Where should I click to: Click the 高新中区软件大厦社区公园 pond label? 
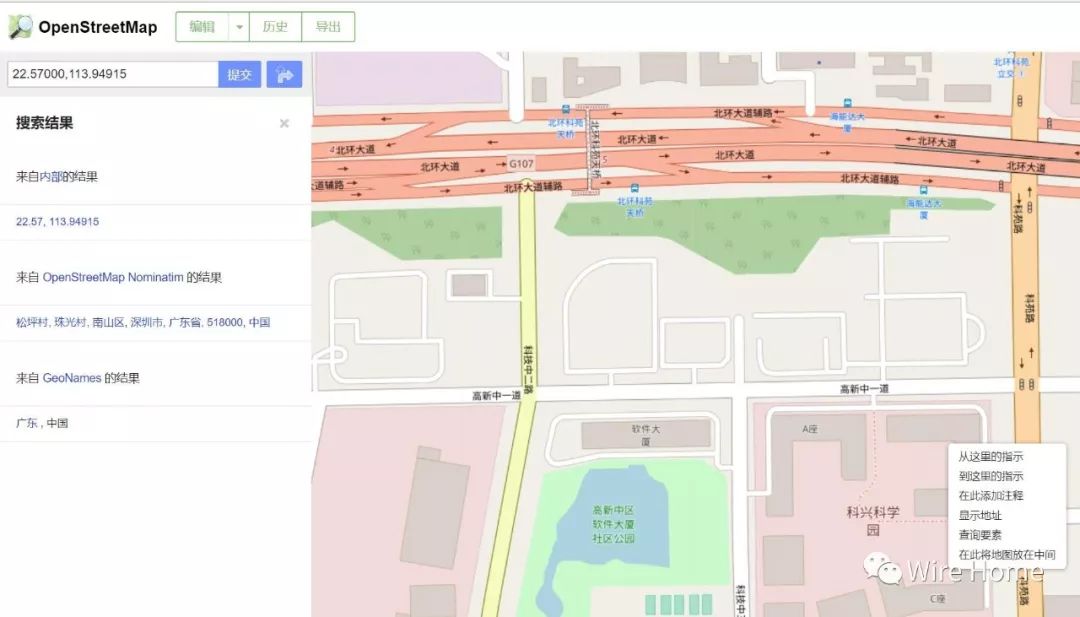pos(613,524)
